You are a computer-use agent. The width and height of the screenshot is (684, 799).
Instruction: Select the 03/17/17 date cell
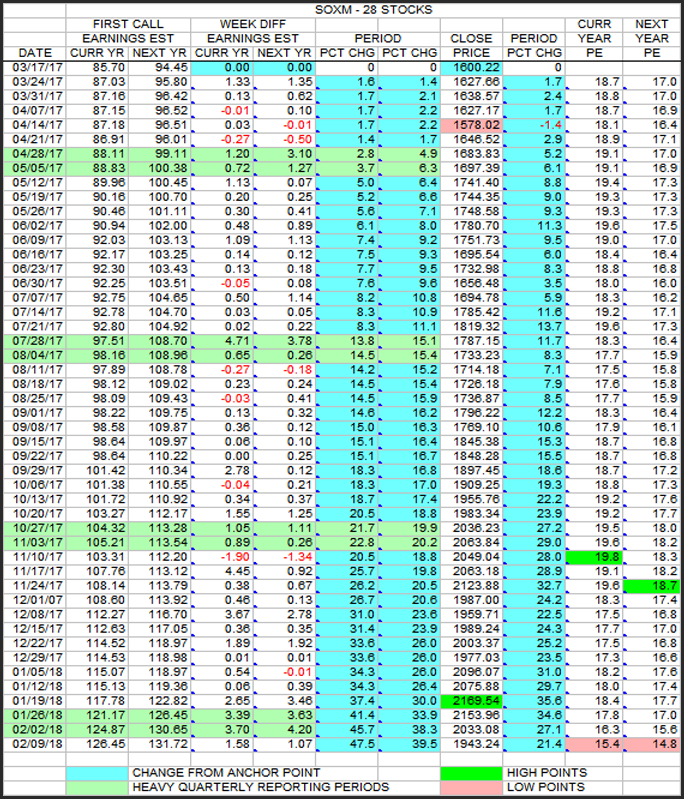35,66
